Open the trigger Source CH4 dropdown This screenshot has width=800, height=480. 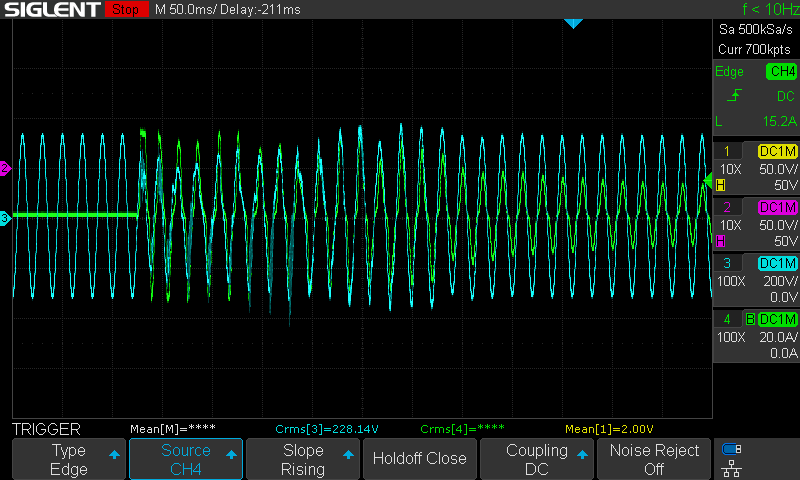186,459
